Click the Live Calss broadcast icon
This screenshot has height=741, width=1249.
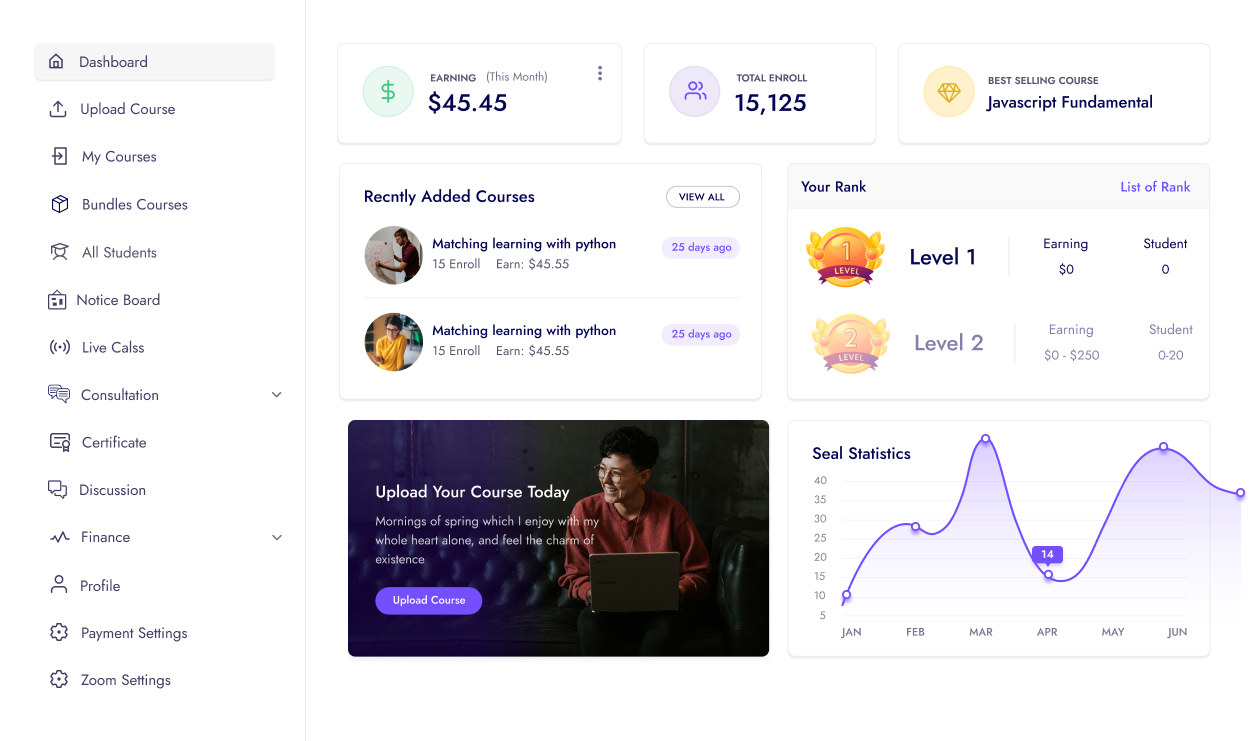click(60, 347)
